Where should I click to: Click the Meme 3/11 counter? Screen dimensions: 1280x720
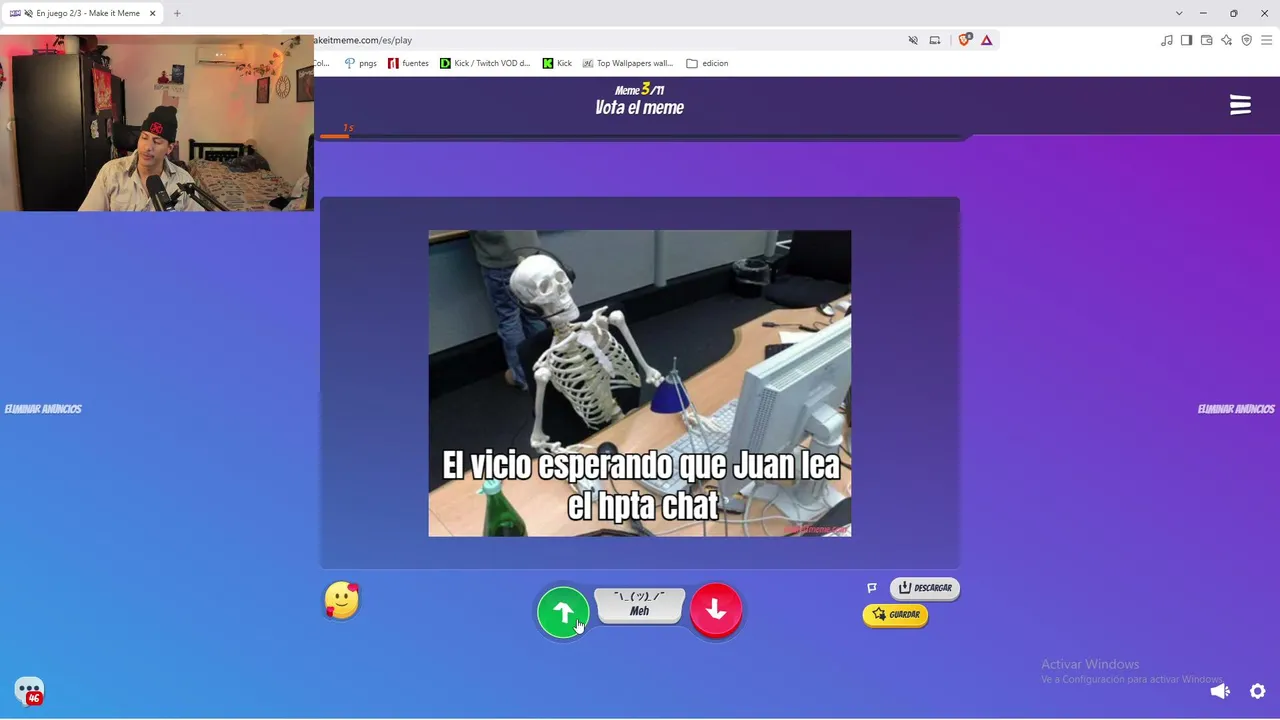point(639,90)
